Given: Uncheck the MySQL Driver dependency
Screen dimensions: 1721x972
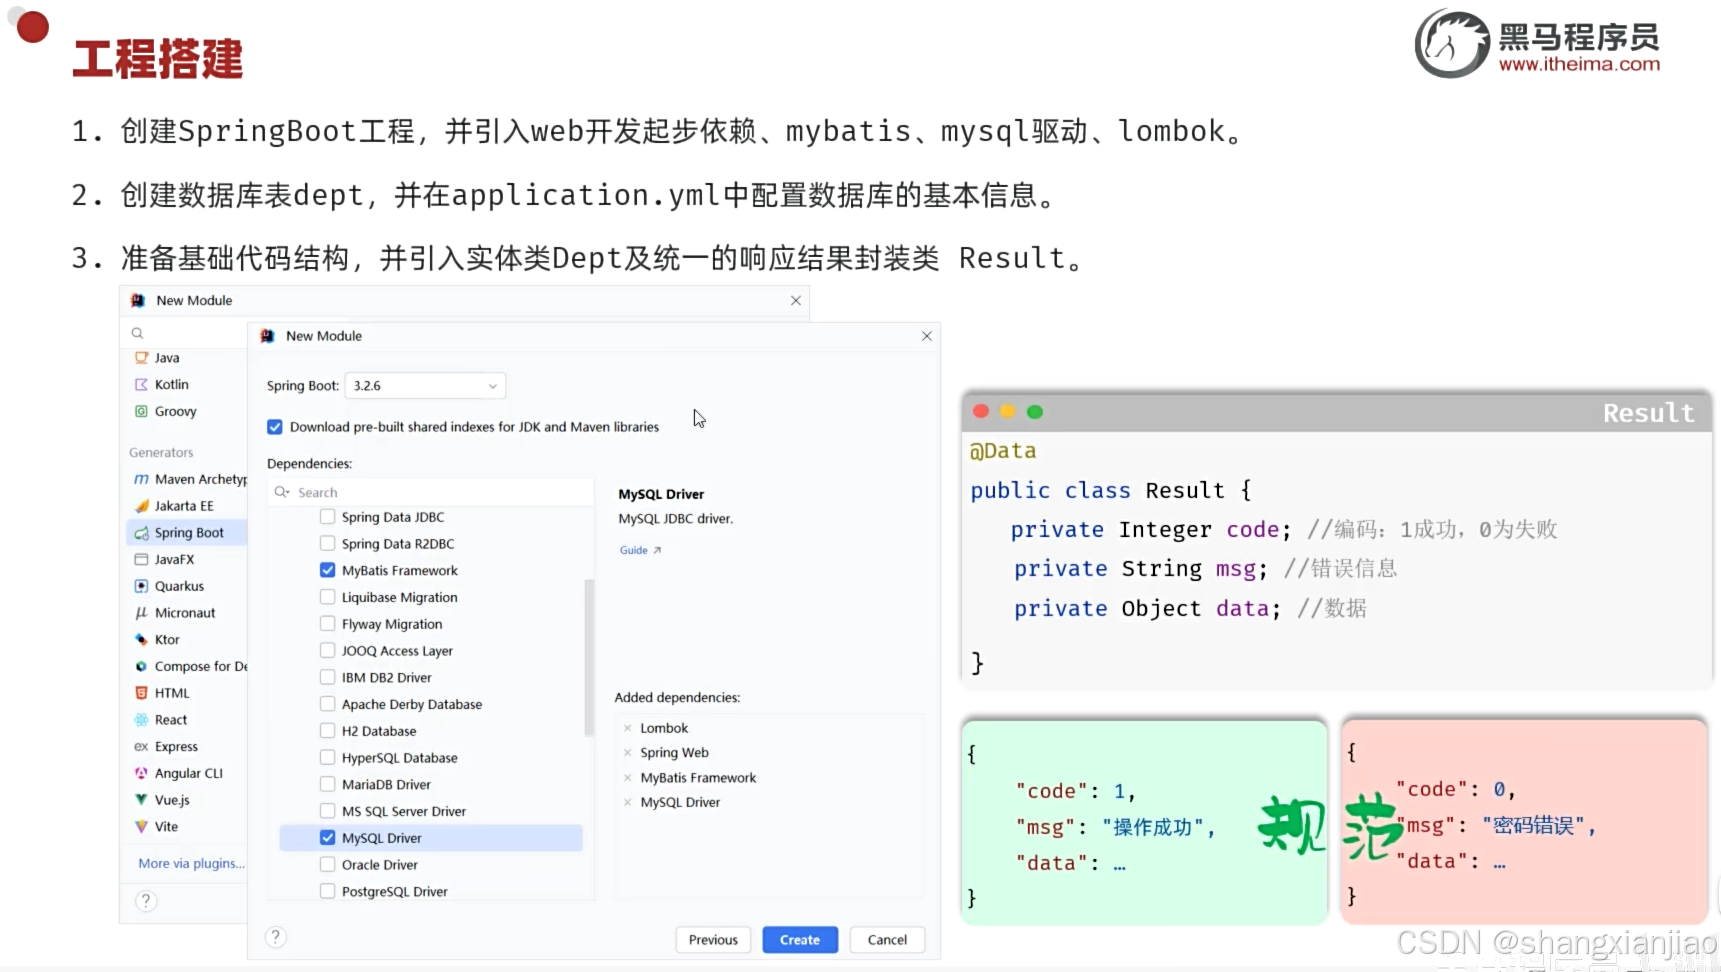Looking at the screenshot, I should coord(327,838).
